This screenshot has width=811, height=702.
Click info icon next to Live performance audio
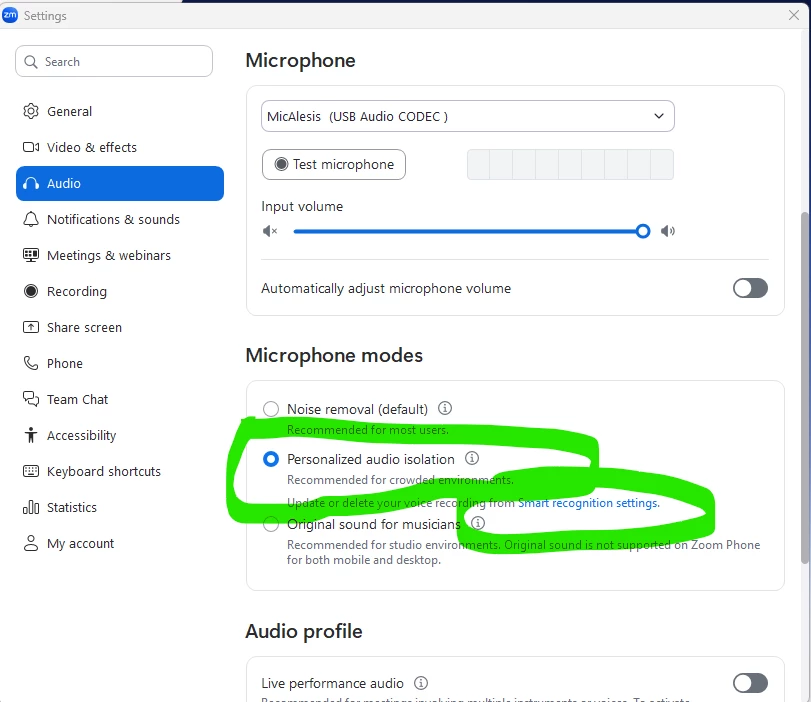(421, 683)
